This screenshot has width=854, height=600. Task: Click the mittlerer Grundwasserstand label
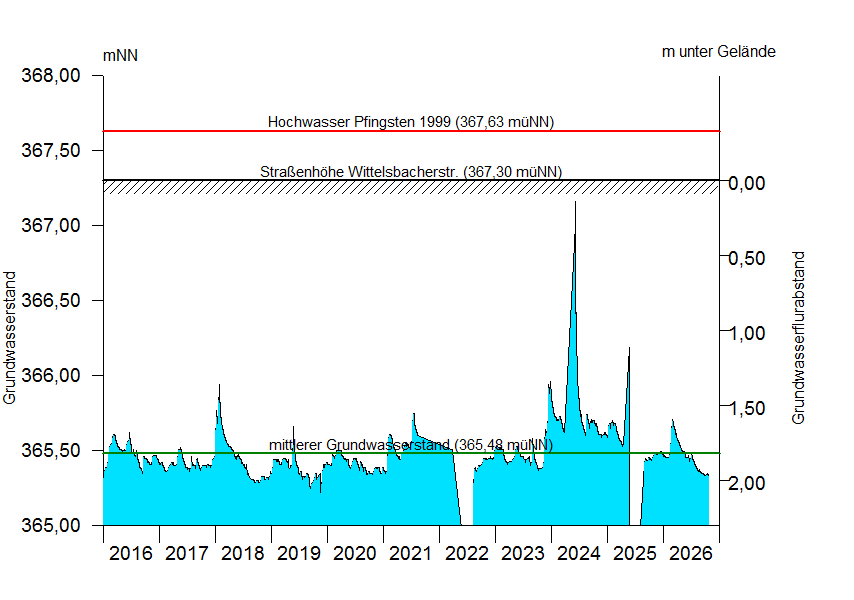[x=411, y=445]
